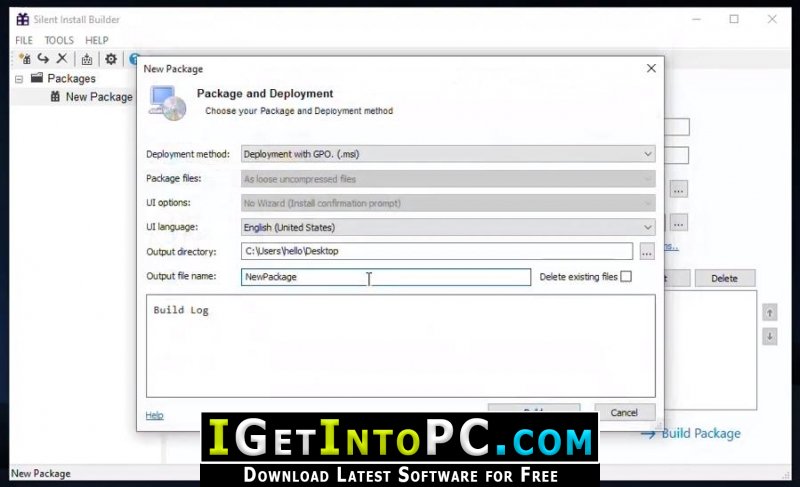Click the build package toolbar icon

[87, 59]
